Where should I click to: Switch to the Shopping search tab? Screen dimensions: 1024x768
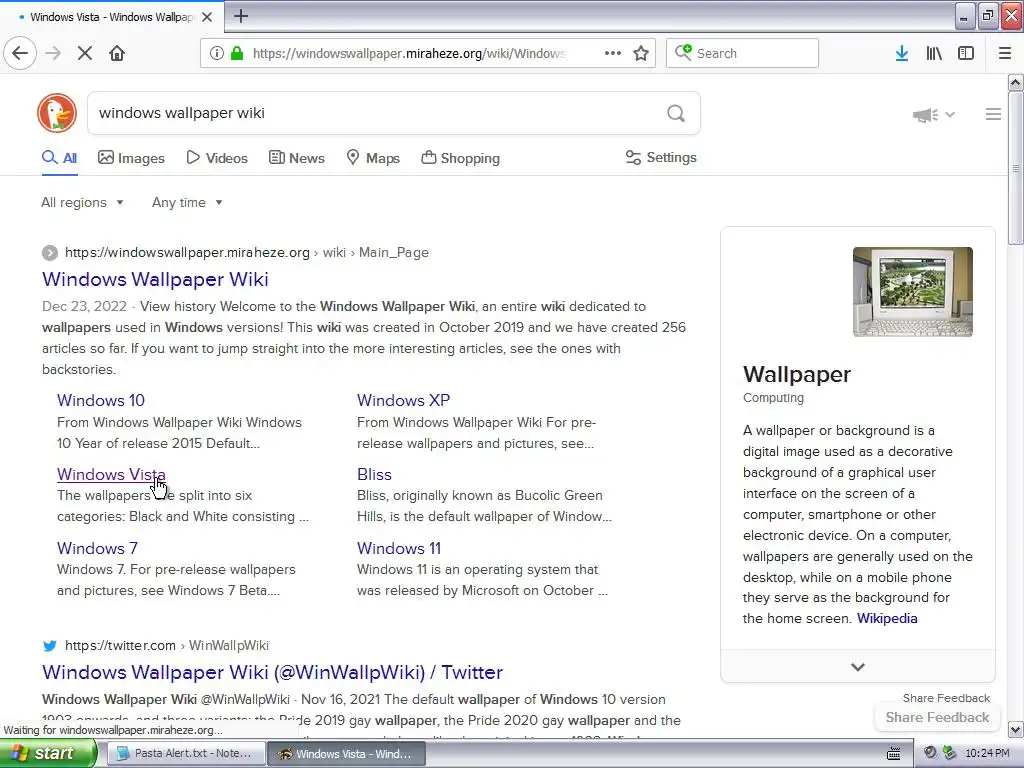tap(460, 158)
